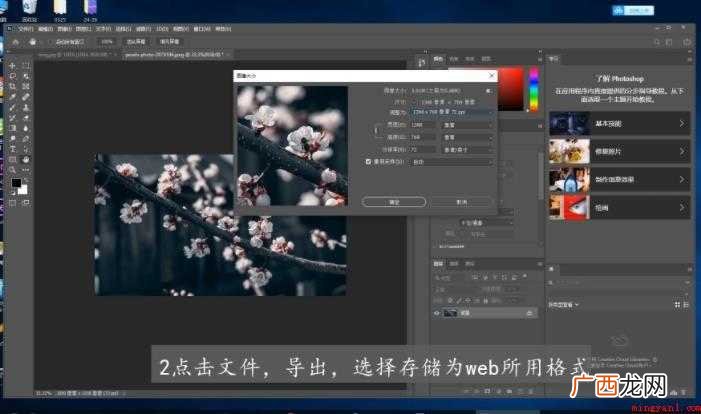This screenshot has width=701, height=414.
Task: Select the Crop tool
Action: (x=13, y=86)
